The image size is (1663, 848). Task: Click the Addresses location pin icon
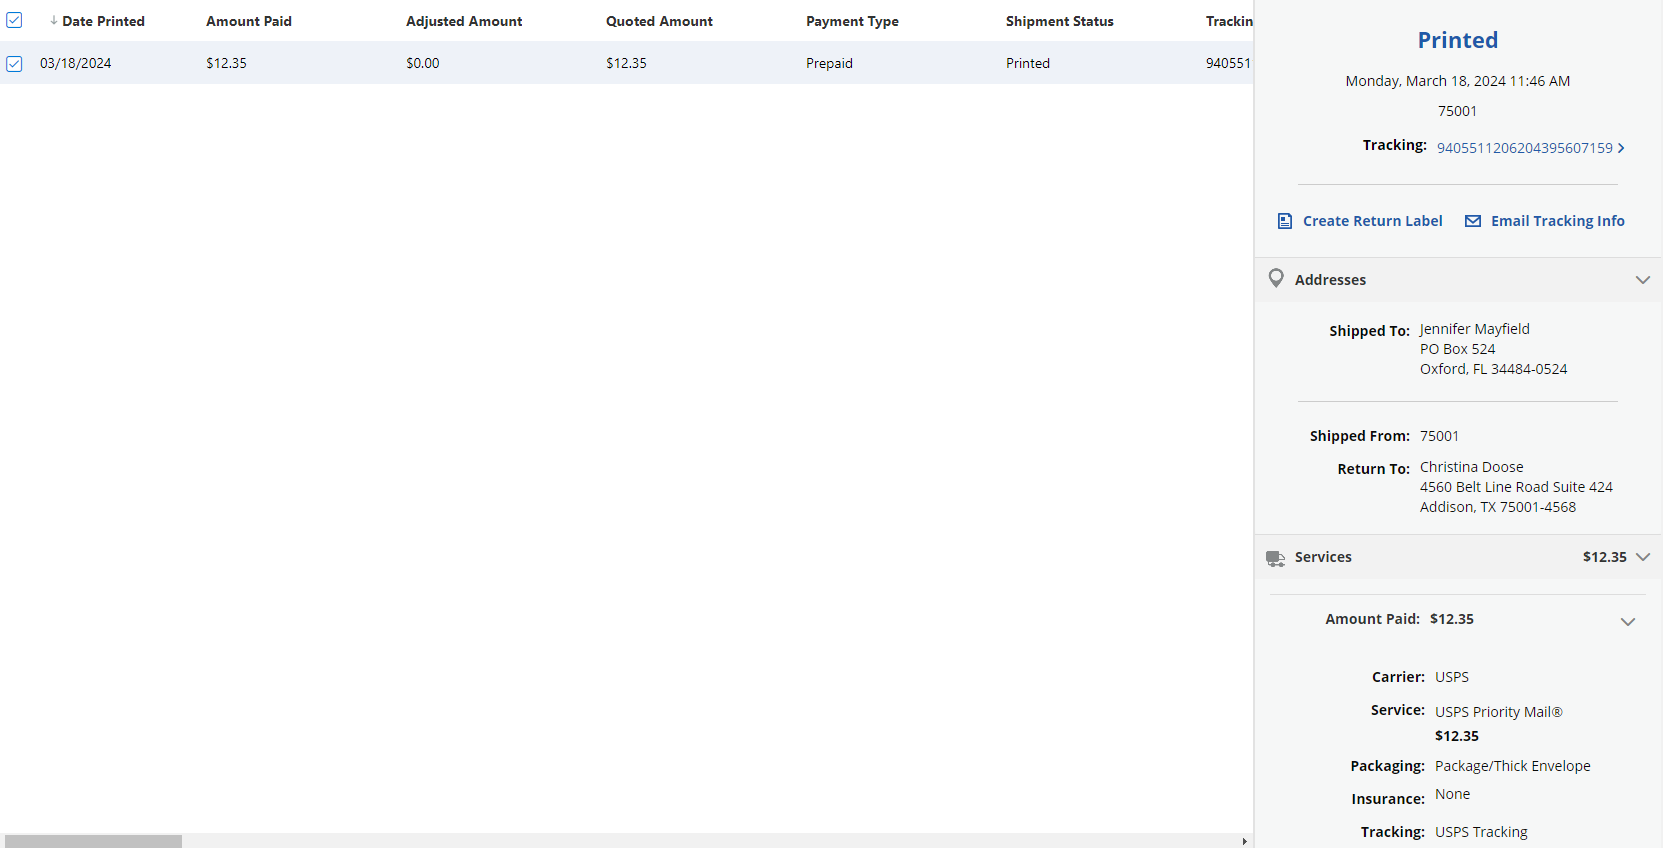[x=1276, y=278]
